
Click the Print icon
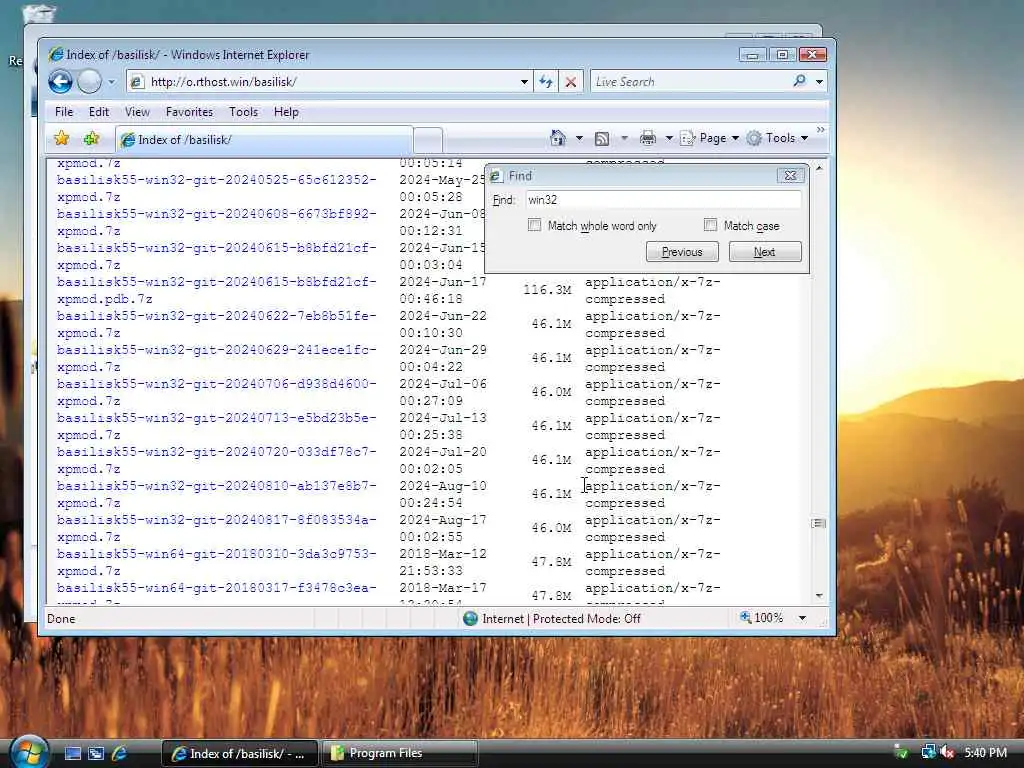pyautogui.click(x=647, y=138)
